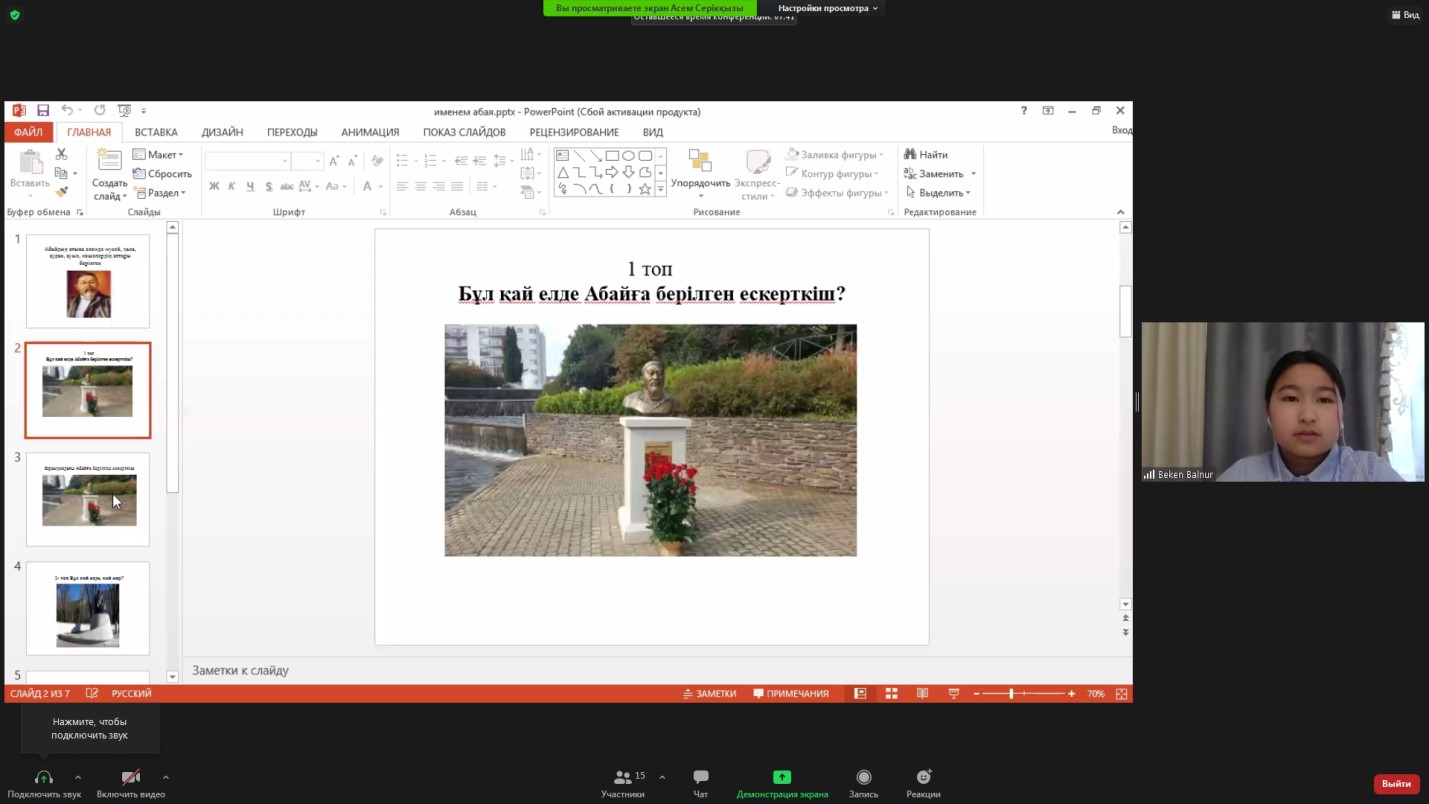Viewport: 1429px width, 804px height.
Task: Expand the Layout dropdown
Action: (160, 155)
